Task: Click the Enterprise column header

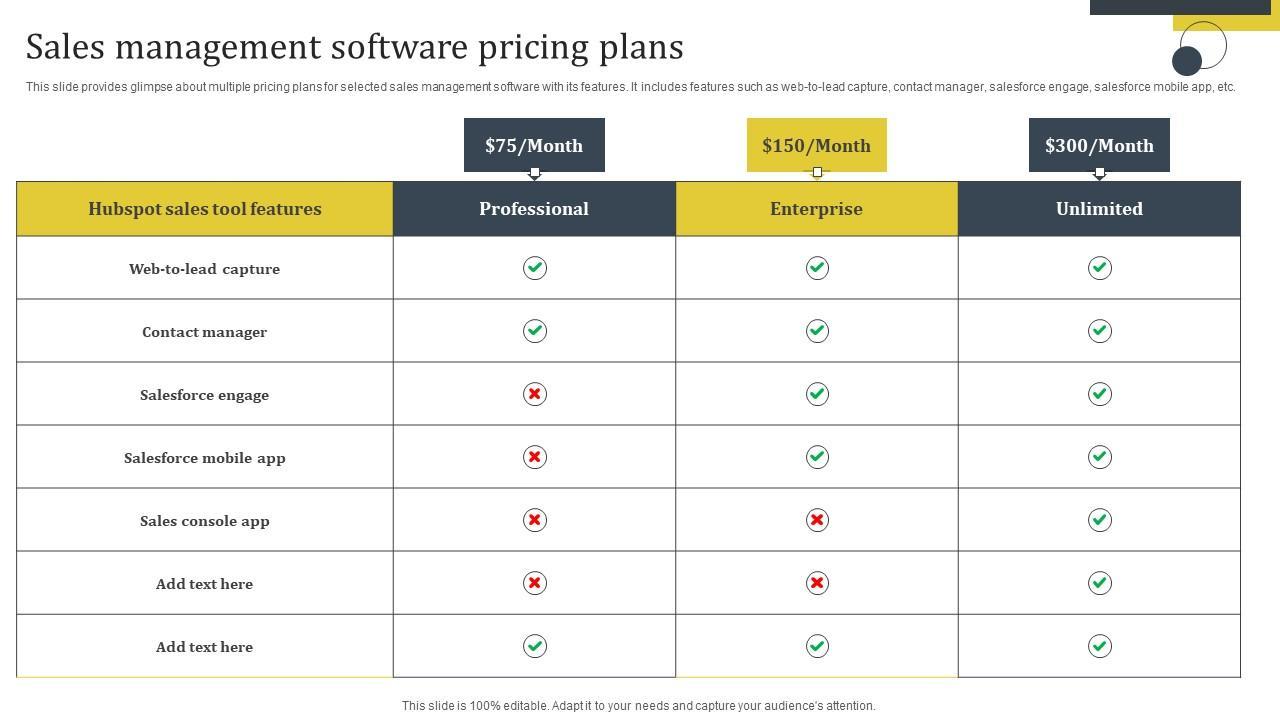Action: [x=816, y=209]
